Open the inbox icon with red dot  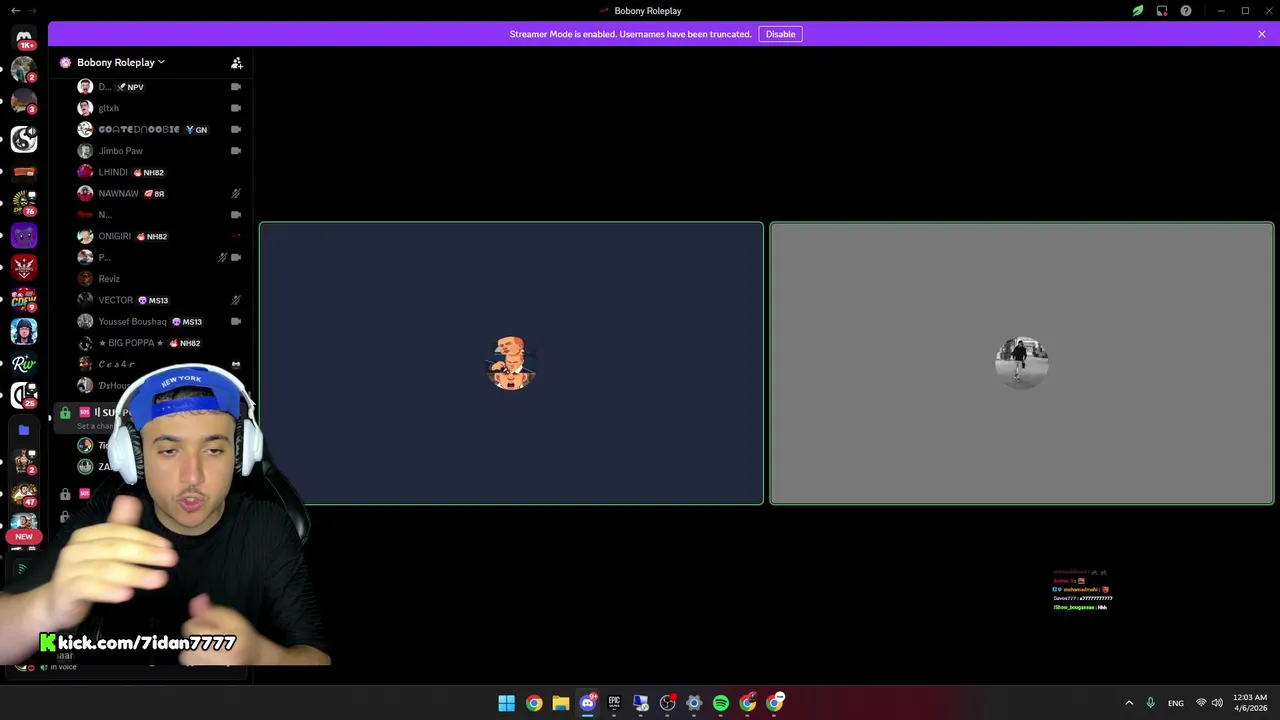1162,11
